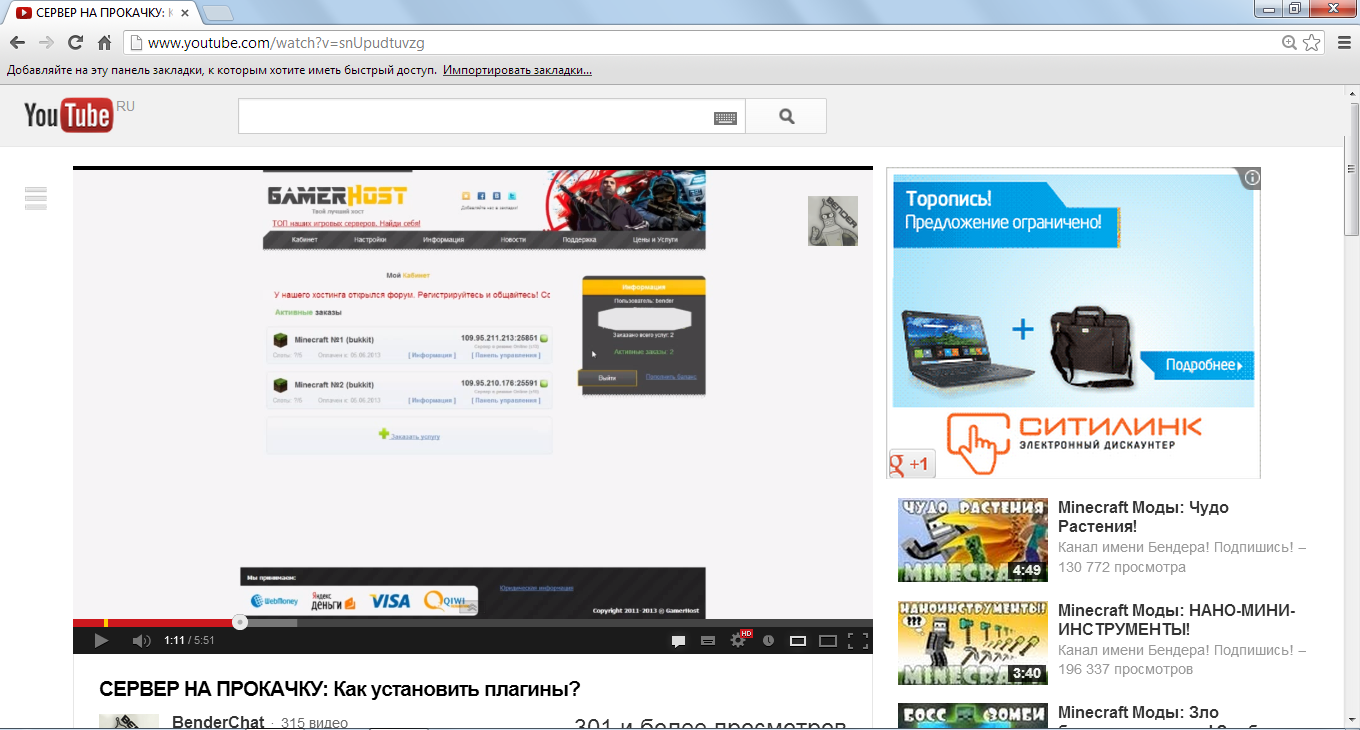This screenshot has height=730, width=1360.
Task: Switch to large player size icon
Action: coord(828,640)
